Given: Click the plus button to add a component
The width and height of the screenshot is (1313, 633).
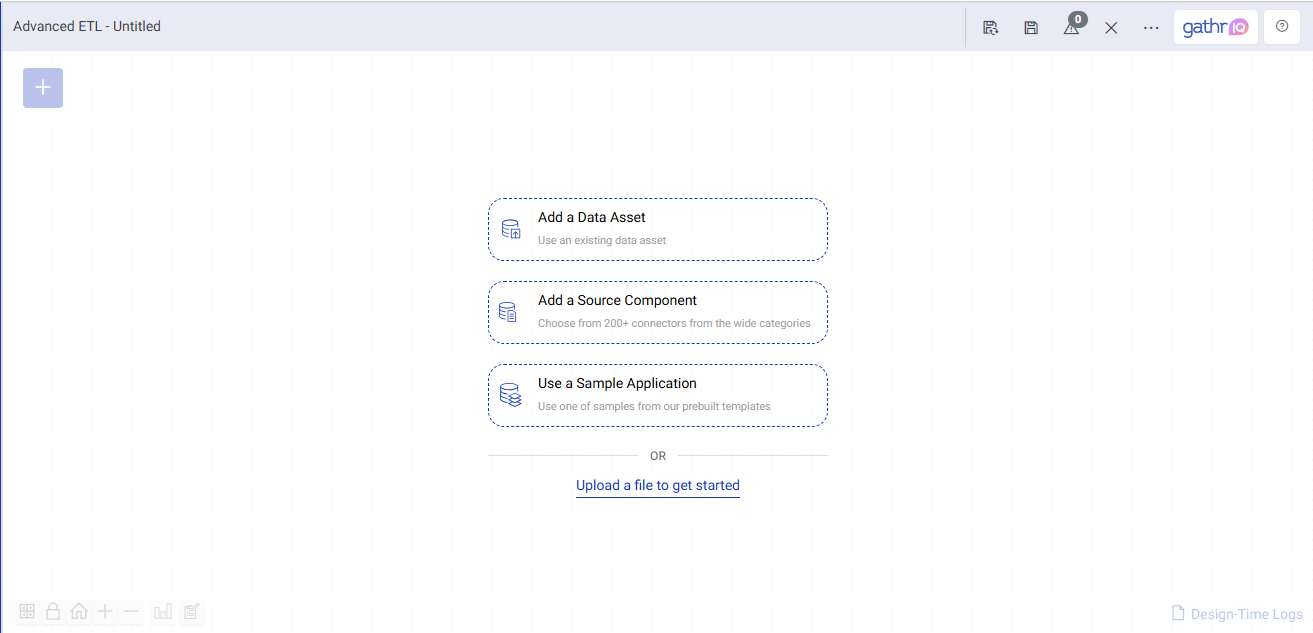Looking at the screenshot, I should 43,88.
